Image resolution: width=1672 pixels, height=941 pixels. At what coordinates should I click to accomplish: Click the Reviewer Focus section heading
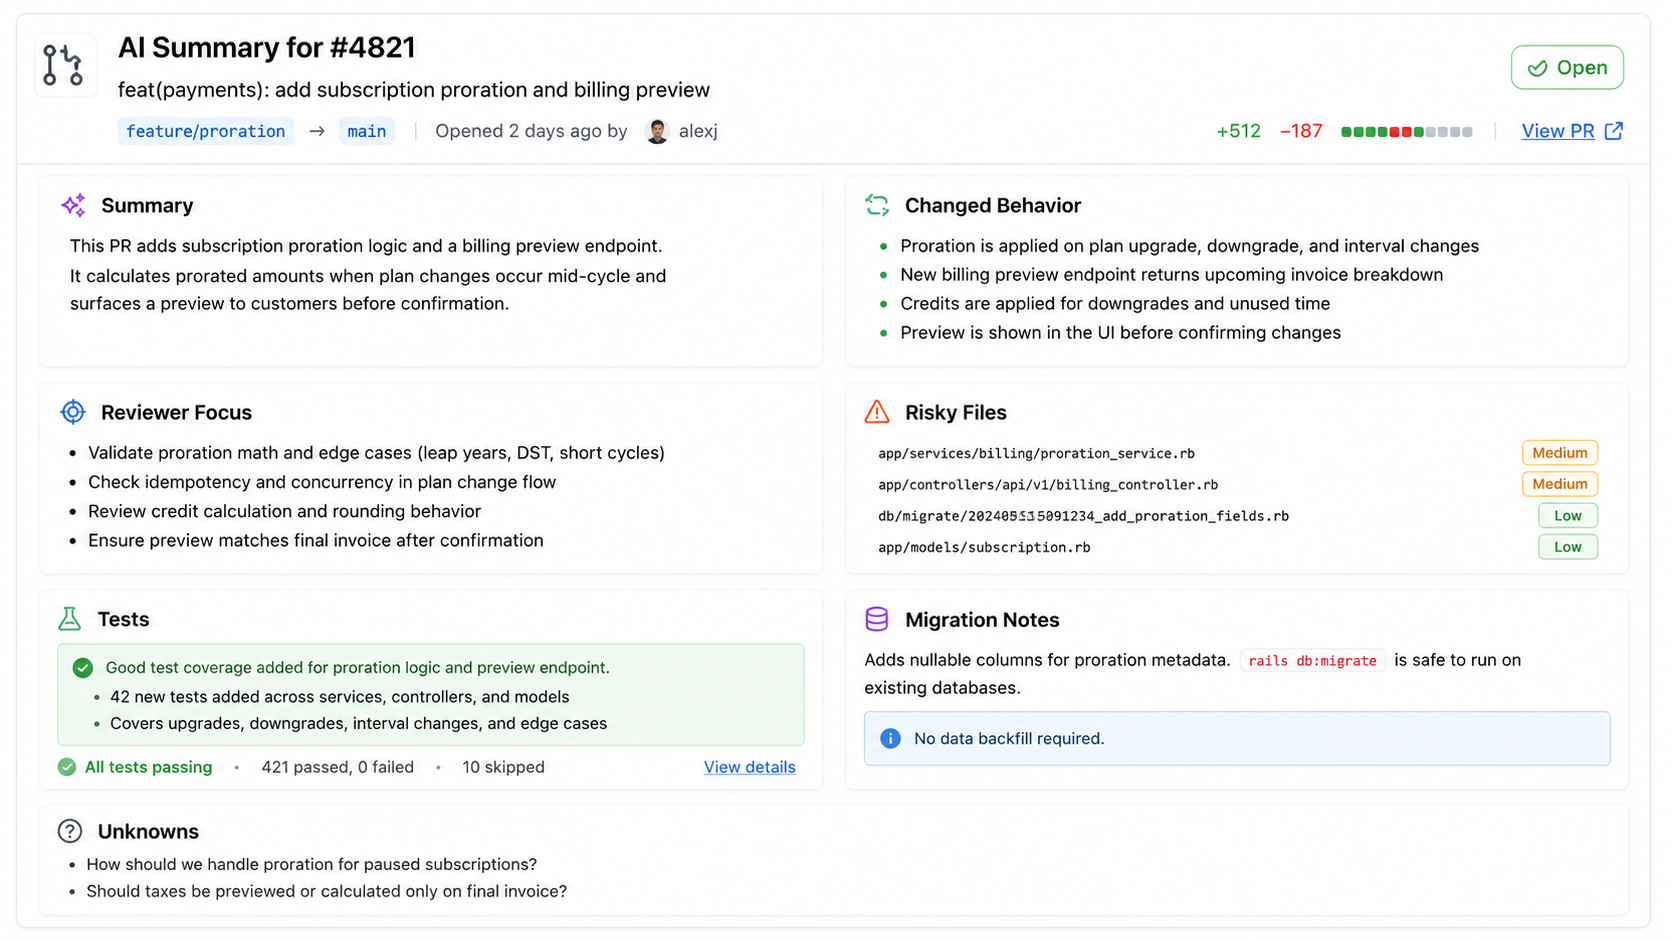pos(176,412)
